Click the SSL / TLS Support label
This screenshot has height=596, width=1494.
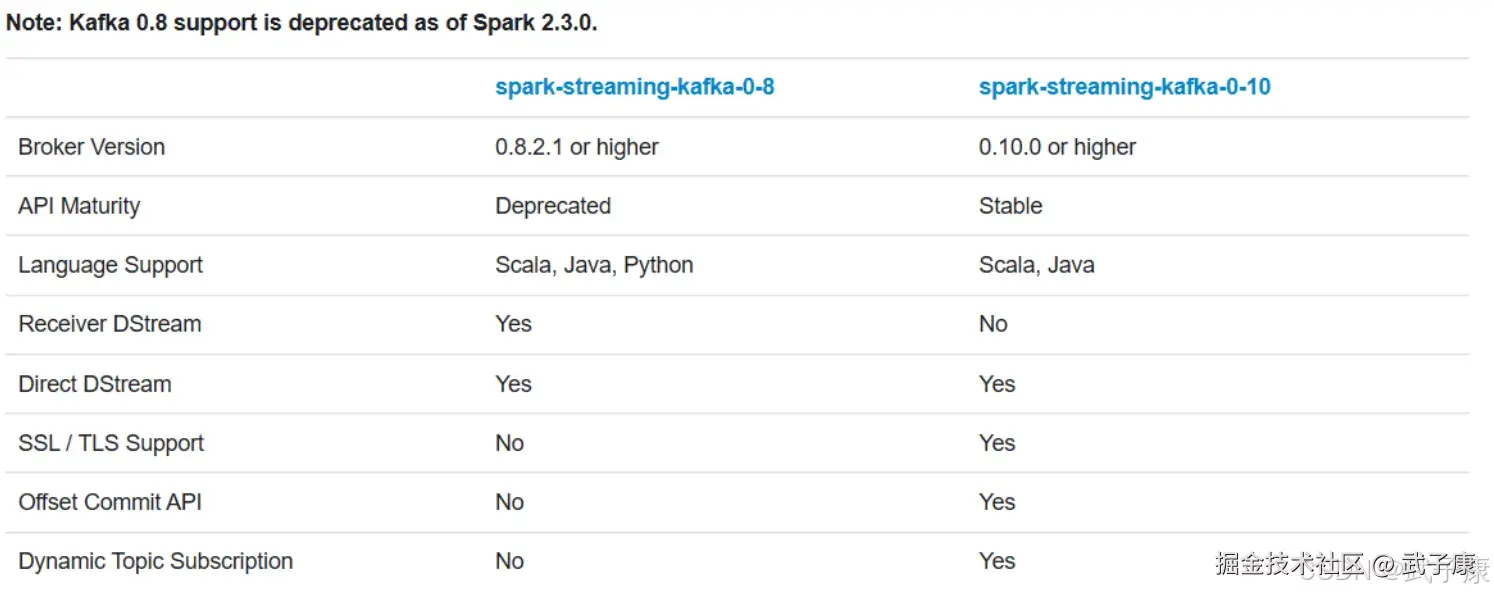[x=111, y=443]
